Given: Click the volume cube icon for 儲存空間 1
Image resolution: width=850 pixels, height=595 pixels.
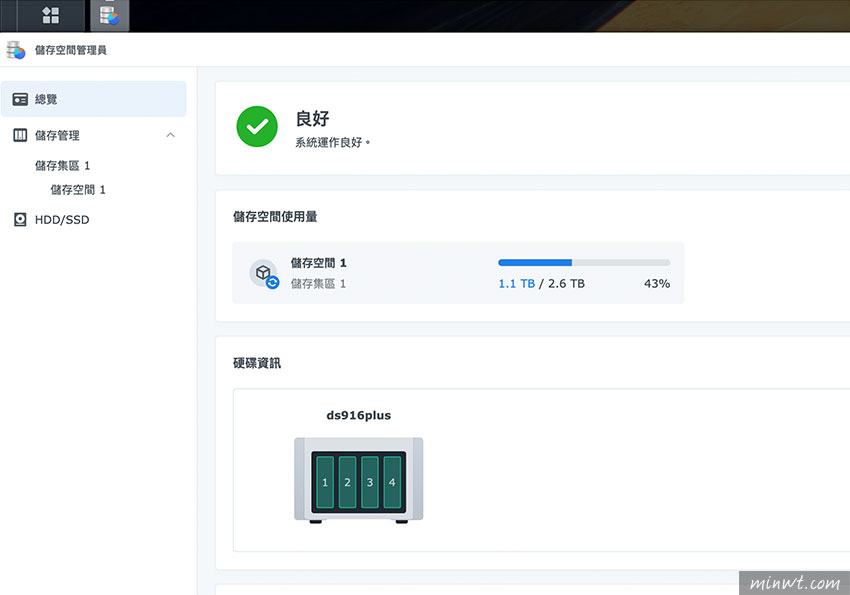Looking at the screenshot, I should [x=264, y=273].
